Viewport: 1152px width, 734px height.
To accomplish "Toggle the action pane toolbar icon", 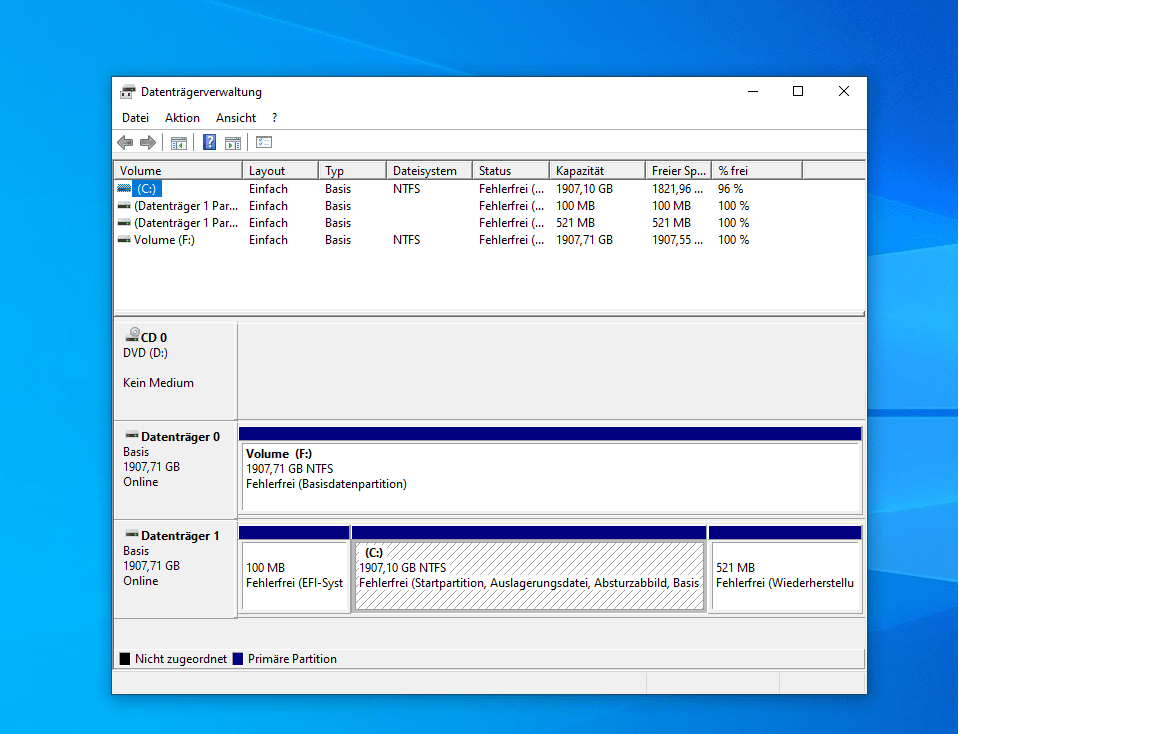I will tap(233, 143).
